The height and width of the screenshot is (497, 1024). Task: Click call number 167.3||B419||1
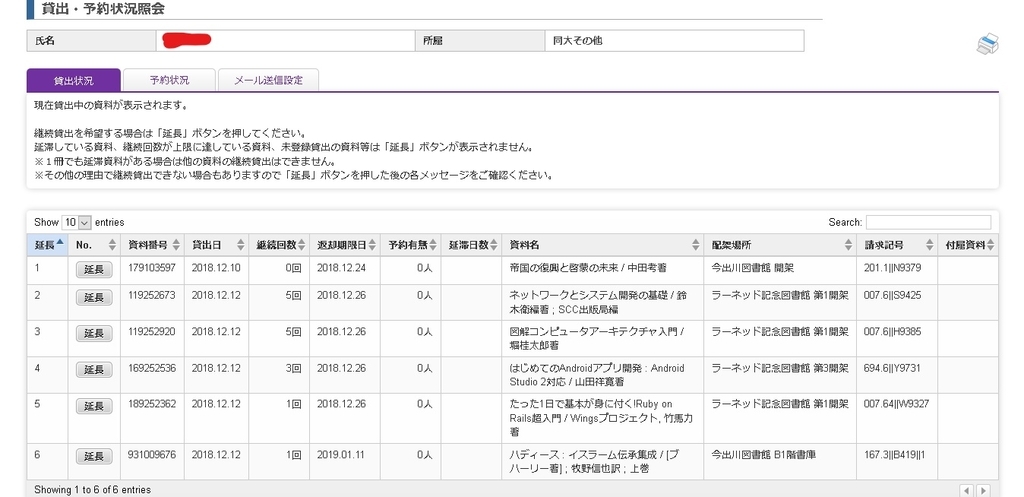[895, 455]
